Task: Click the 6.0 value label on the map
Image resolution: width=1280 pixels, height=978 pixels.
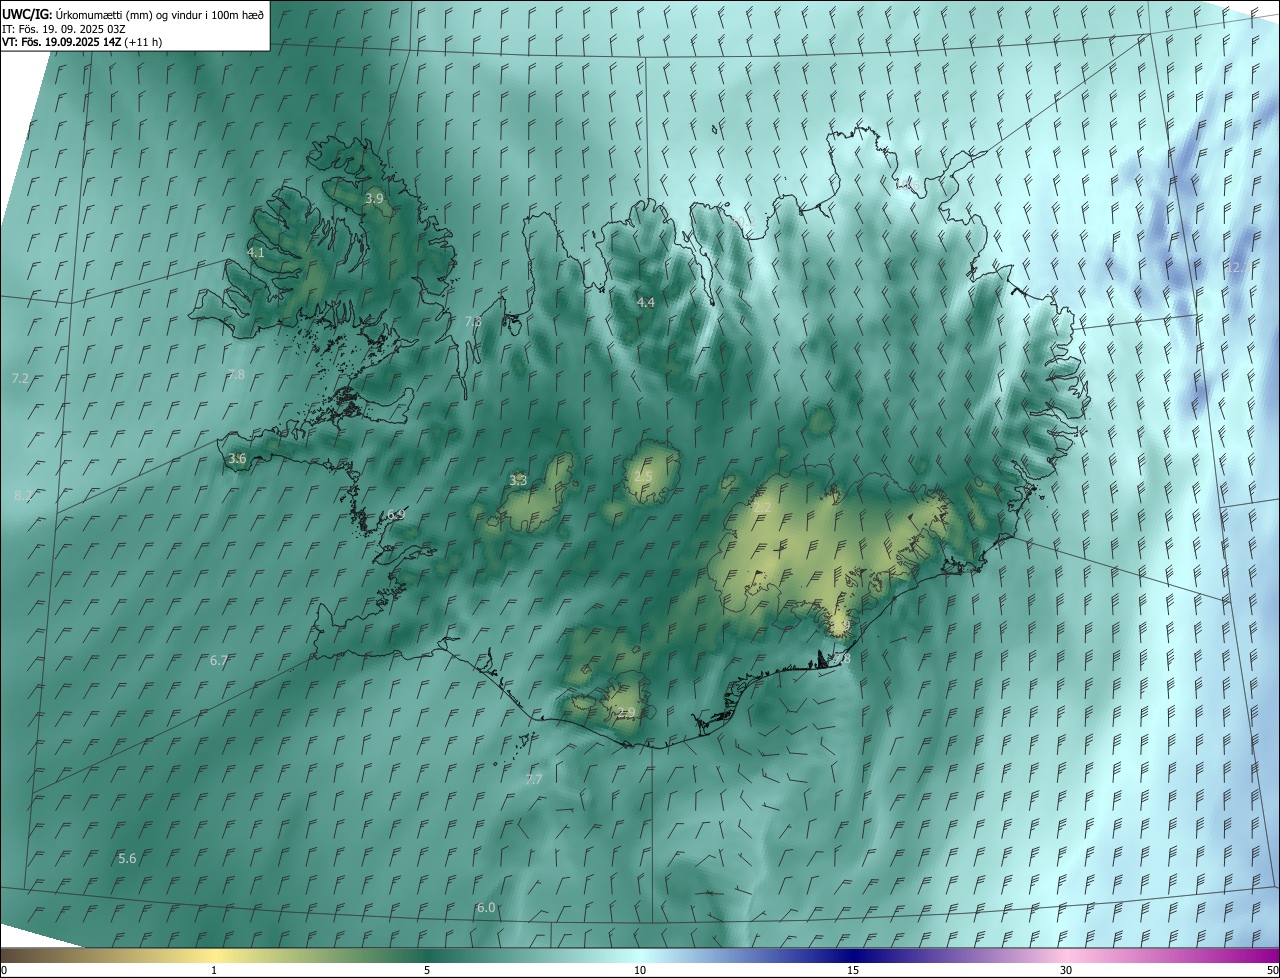Action: click(486, 908)
